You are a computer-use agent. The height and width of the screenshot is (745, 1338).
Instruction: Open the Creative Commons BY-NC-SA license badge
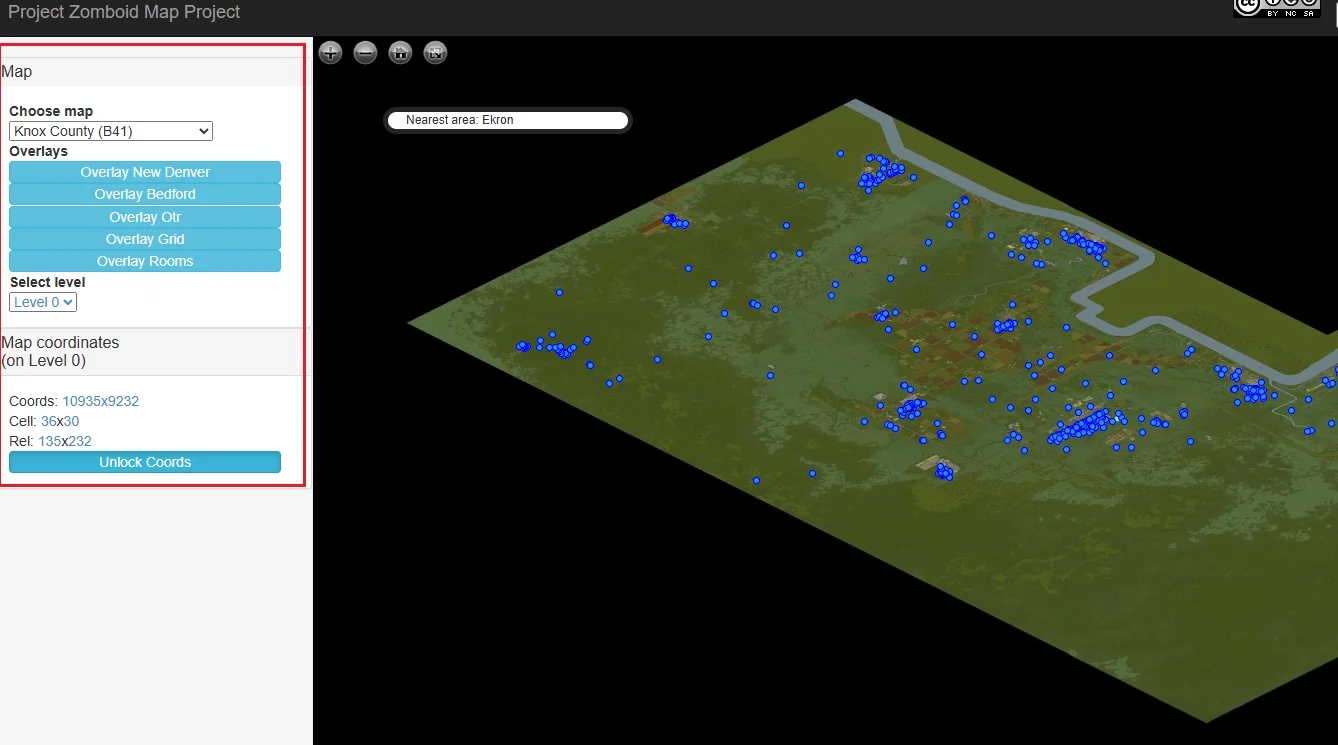click(x=1276, y=8)
